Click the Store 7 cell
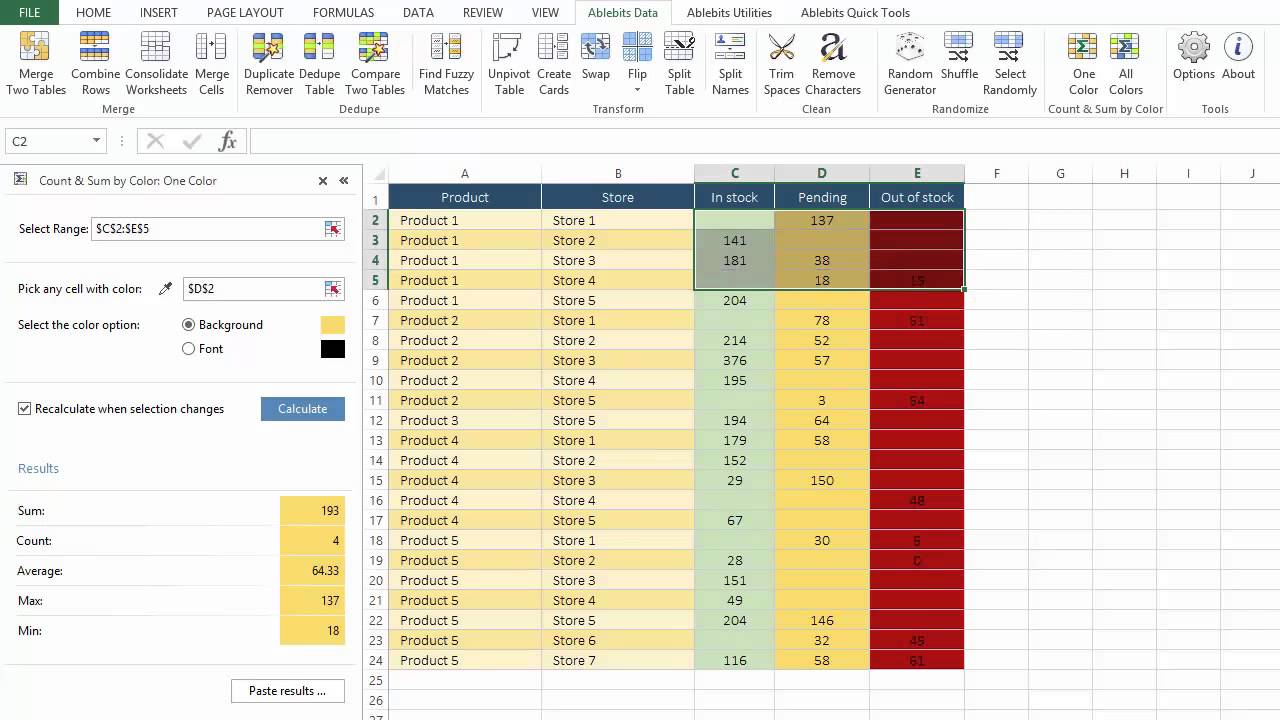The image size is (1280, 720). coord(618,660)
